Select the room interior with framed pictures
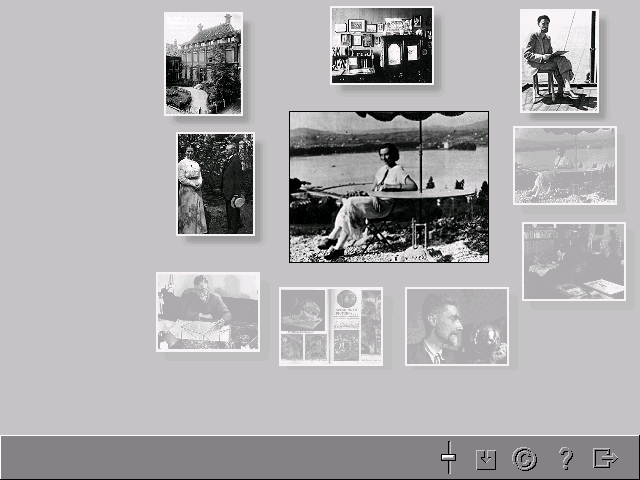The width and height of the screenshot is (640, 480). (x=382, y=45)
